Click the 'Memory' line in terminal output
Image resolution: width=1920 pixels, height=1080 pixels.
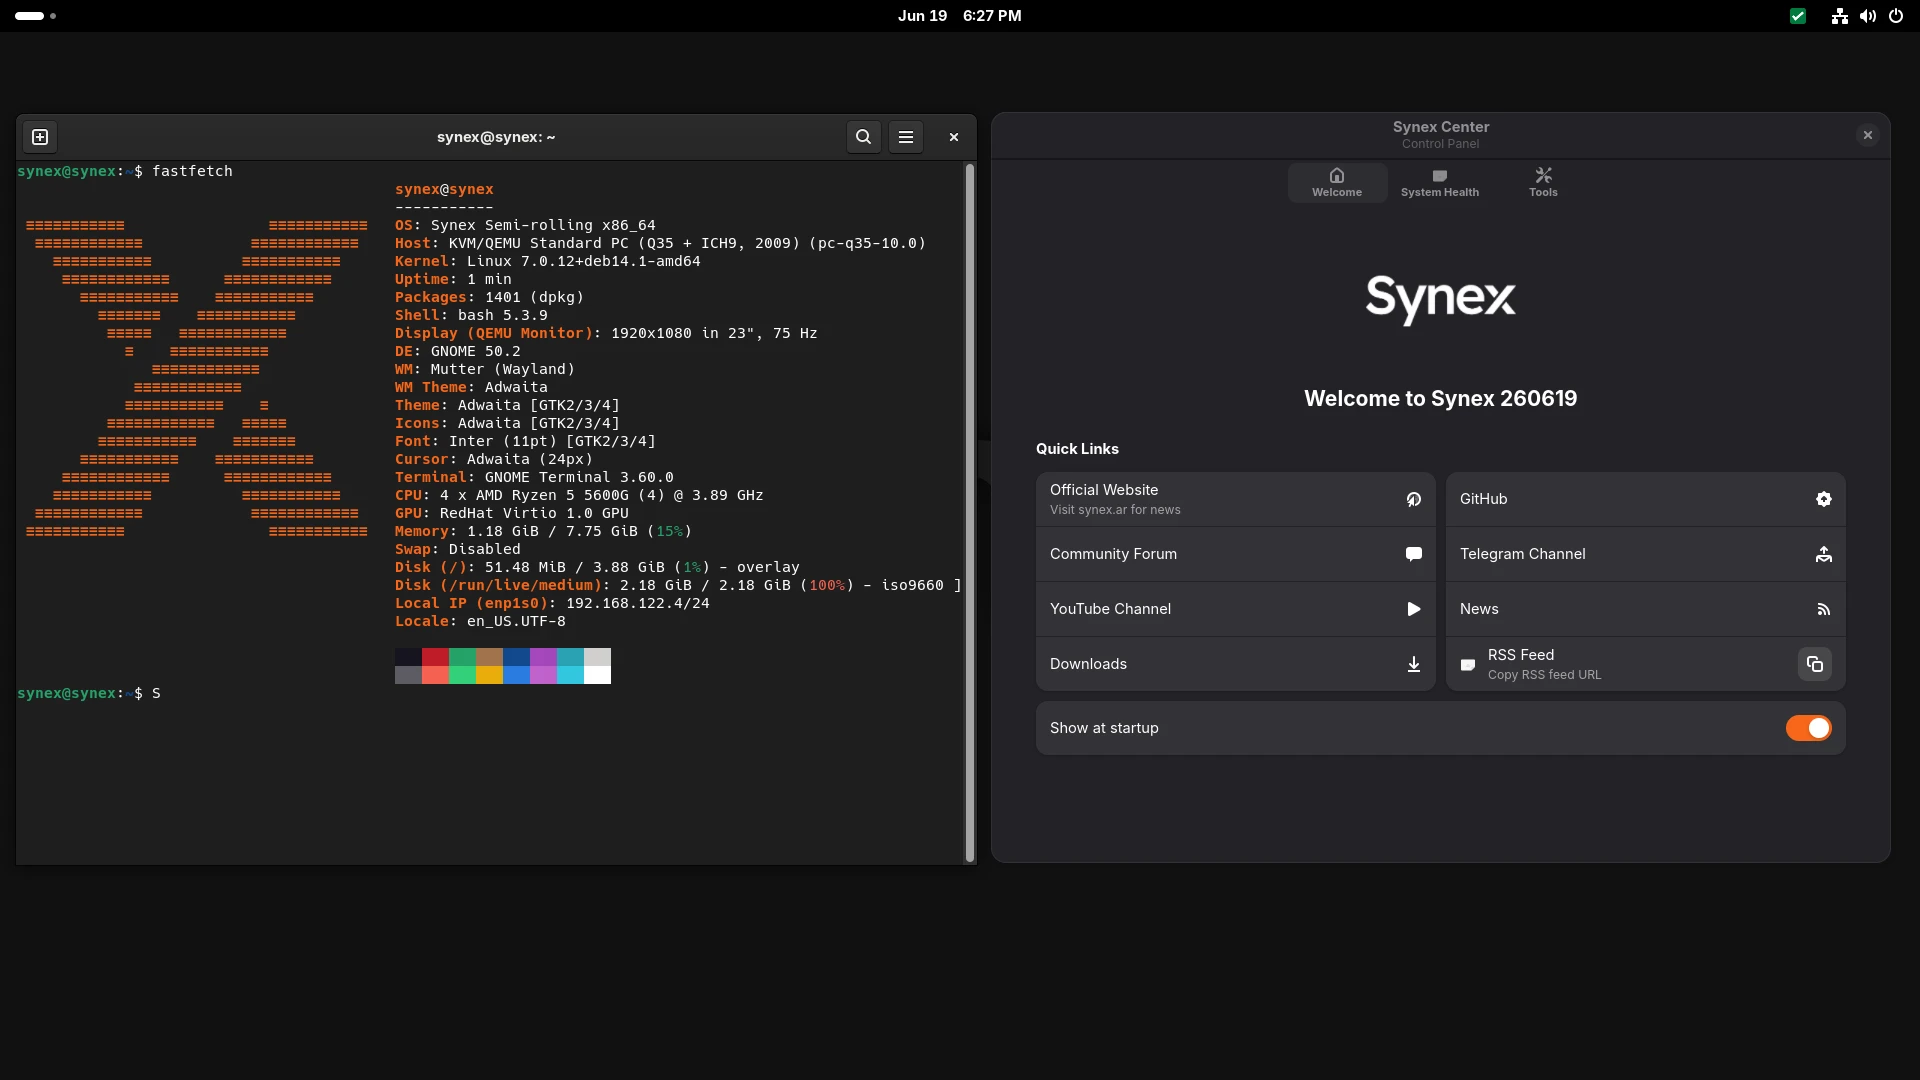[x=543, y=531]
